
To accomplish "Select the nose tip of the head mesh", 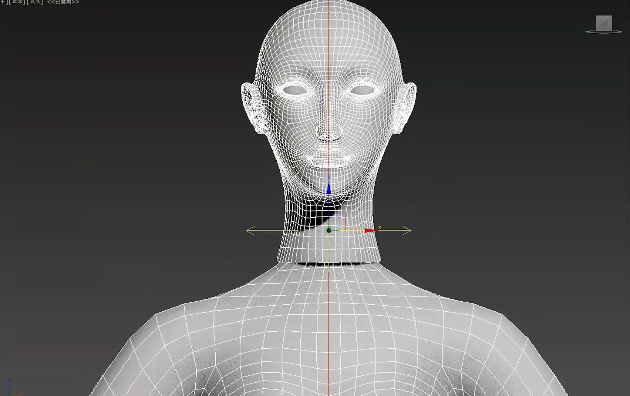I will coord(329,135).
